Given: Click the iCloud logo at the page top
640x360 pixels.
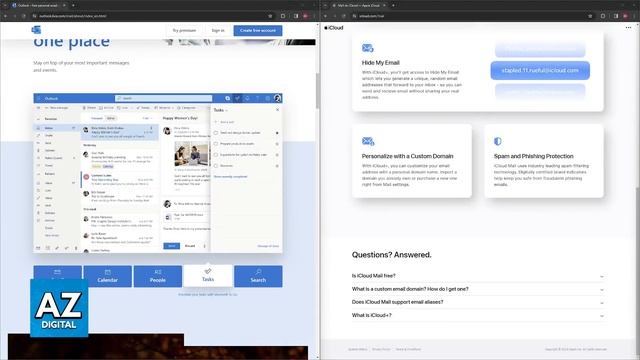Looking at the screenshot, I should click(x=334, y=28).
